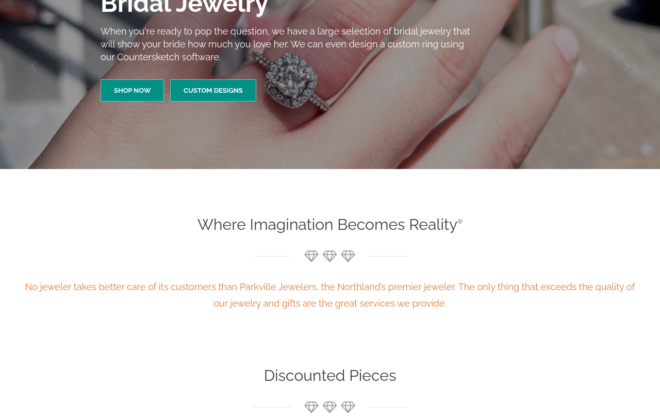
Task: Click divider line right of Discounted diamonds
Action: coord(388,407)
